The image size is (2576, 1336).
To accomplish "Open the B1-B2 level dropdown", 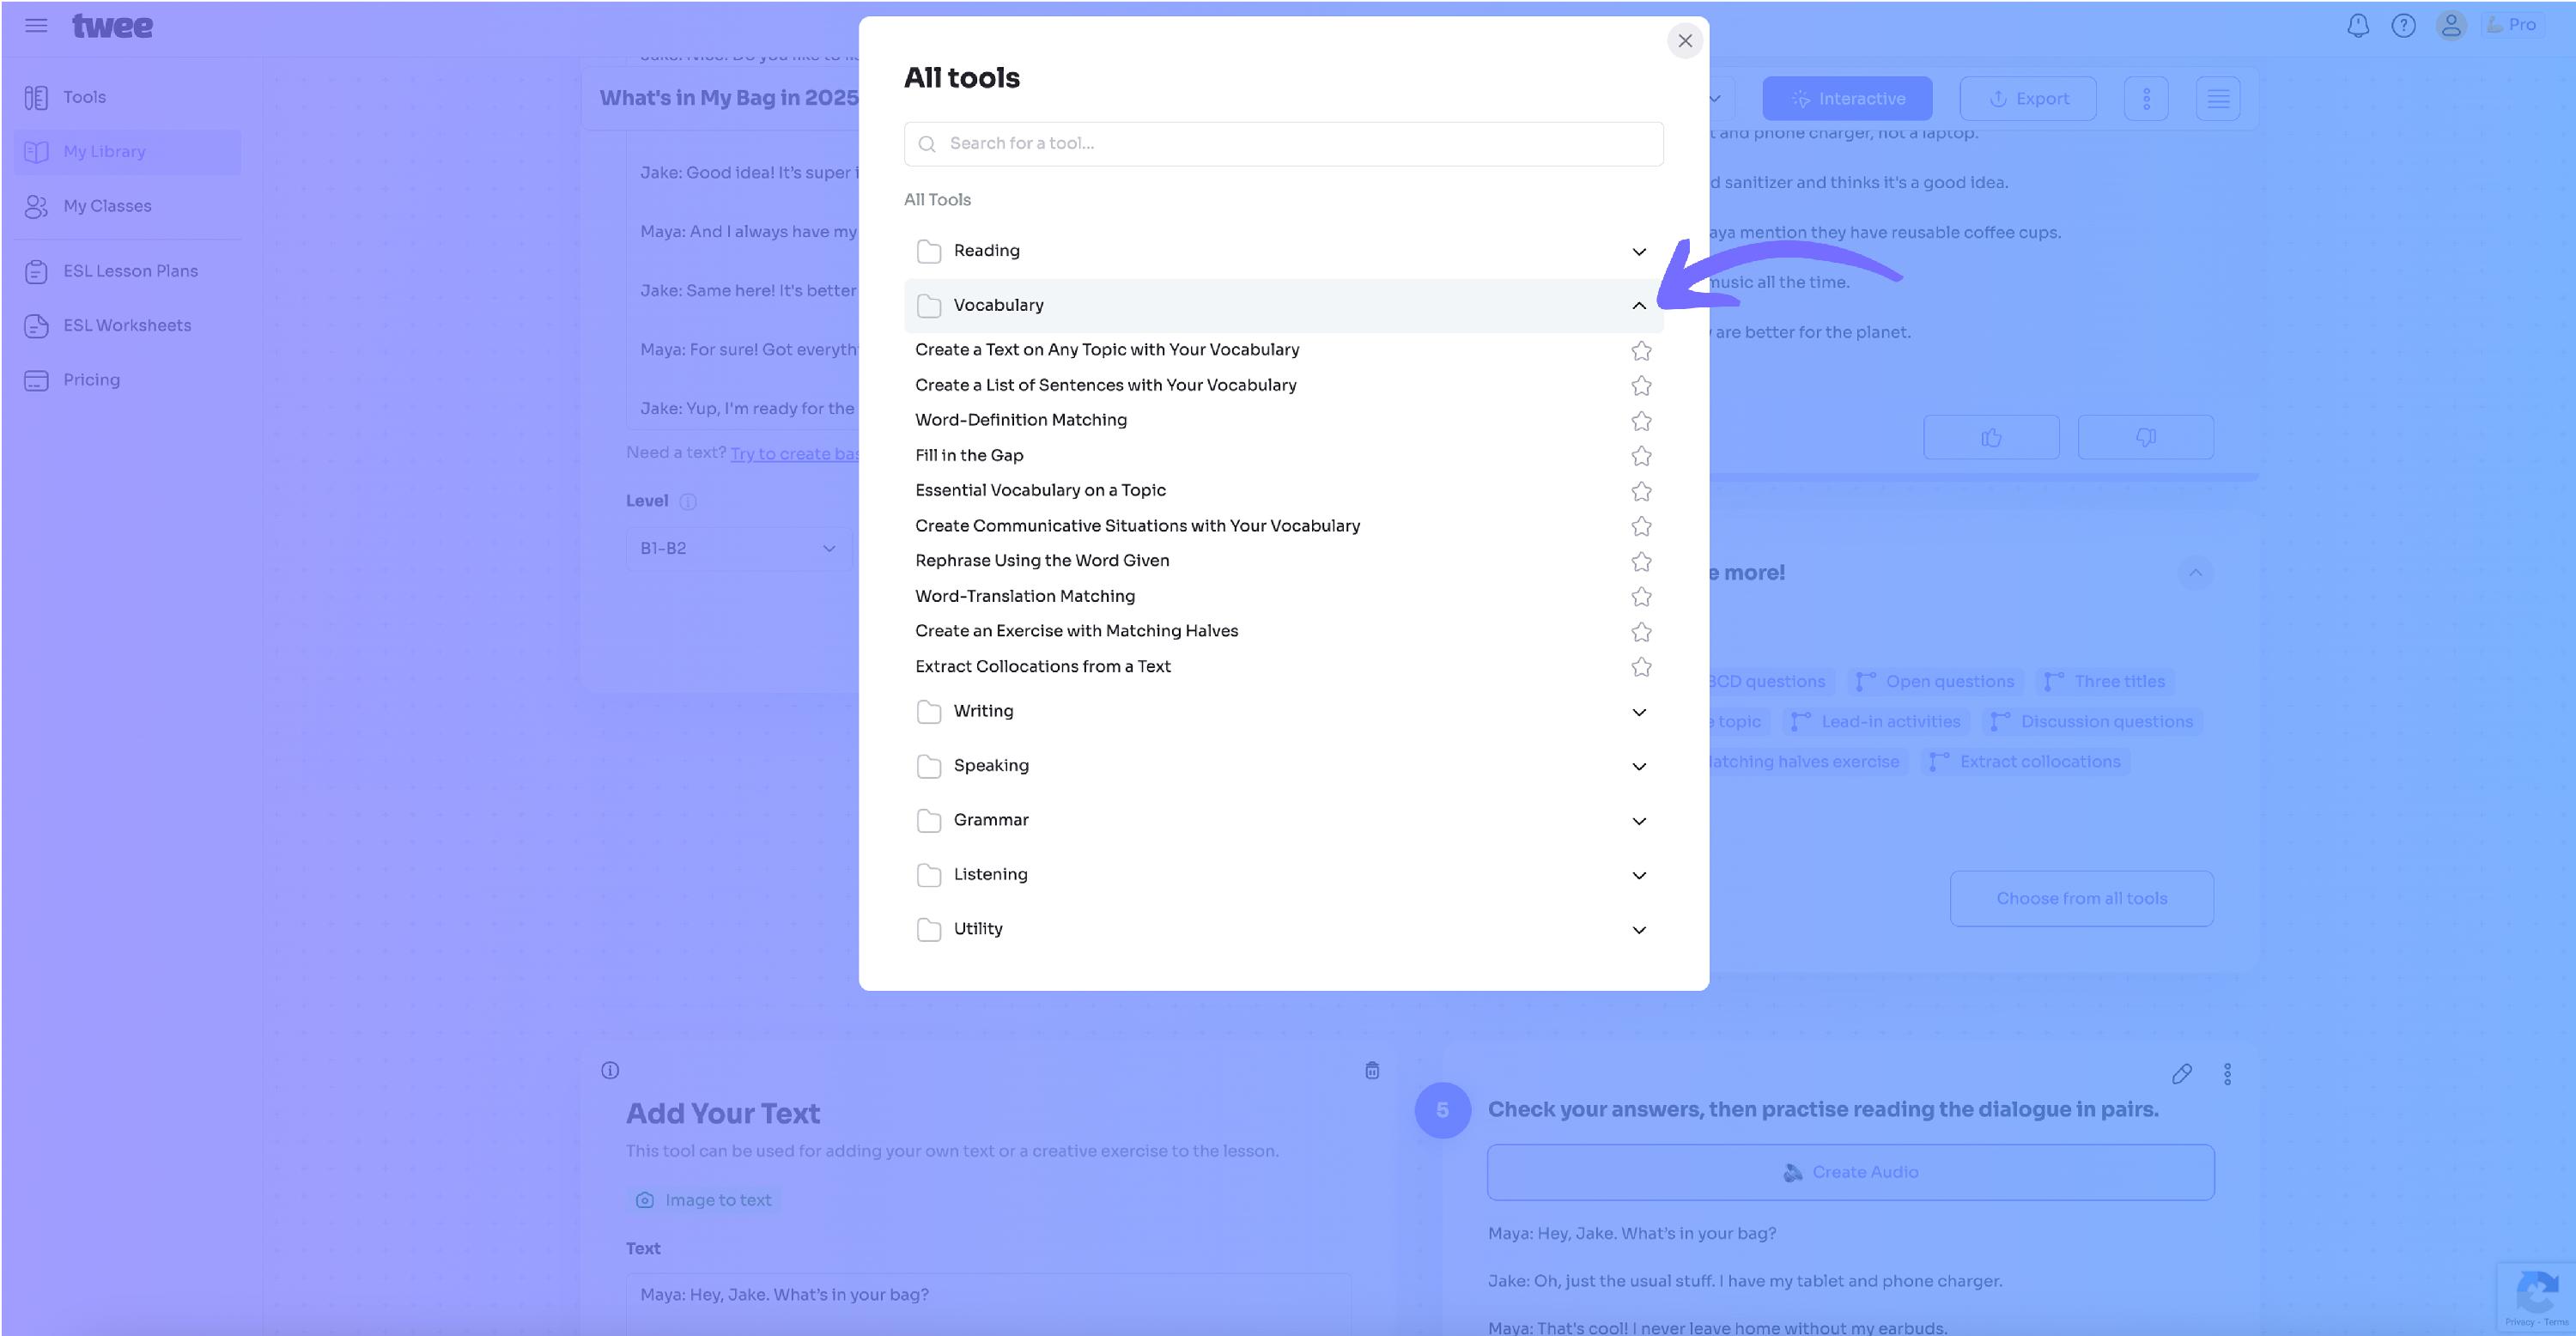I will click(x=738, y=548).
